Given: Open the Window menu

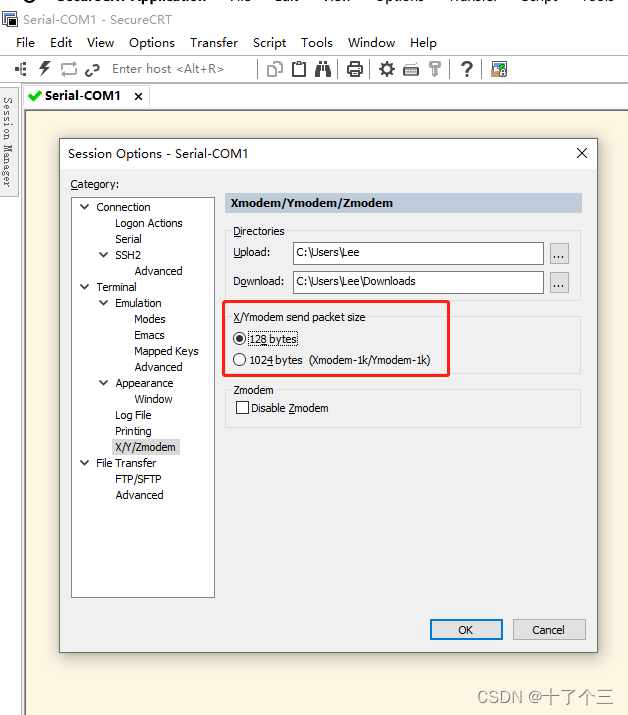Looking at the screenshot, I should tap(371, 43).
